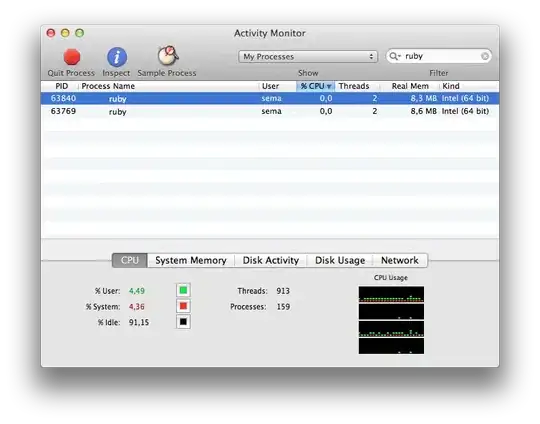Click the green % User color swatch
The image size is (540, 424).
click(x=183, y=290)
